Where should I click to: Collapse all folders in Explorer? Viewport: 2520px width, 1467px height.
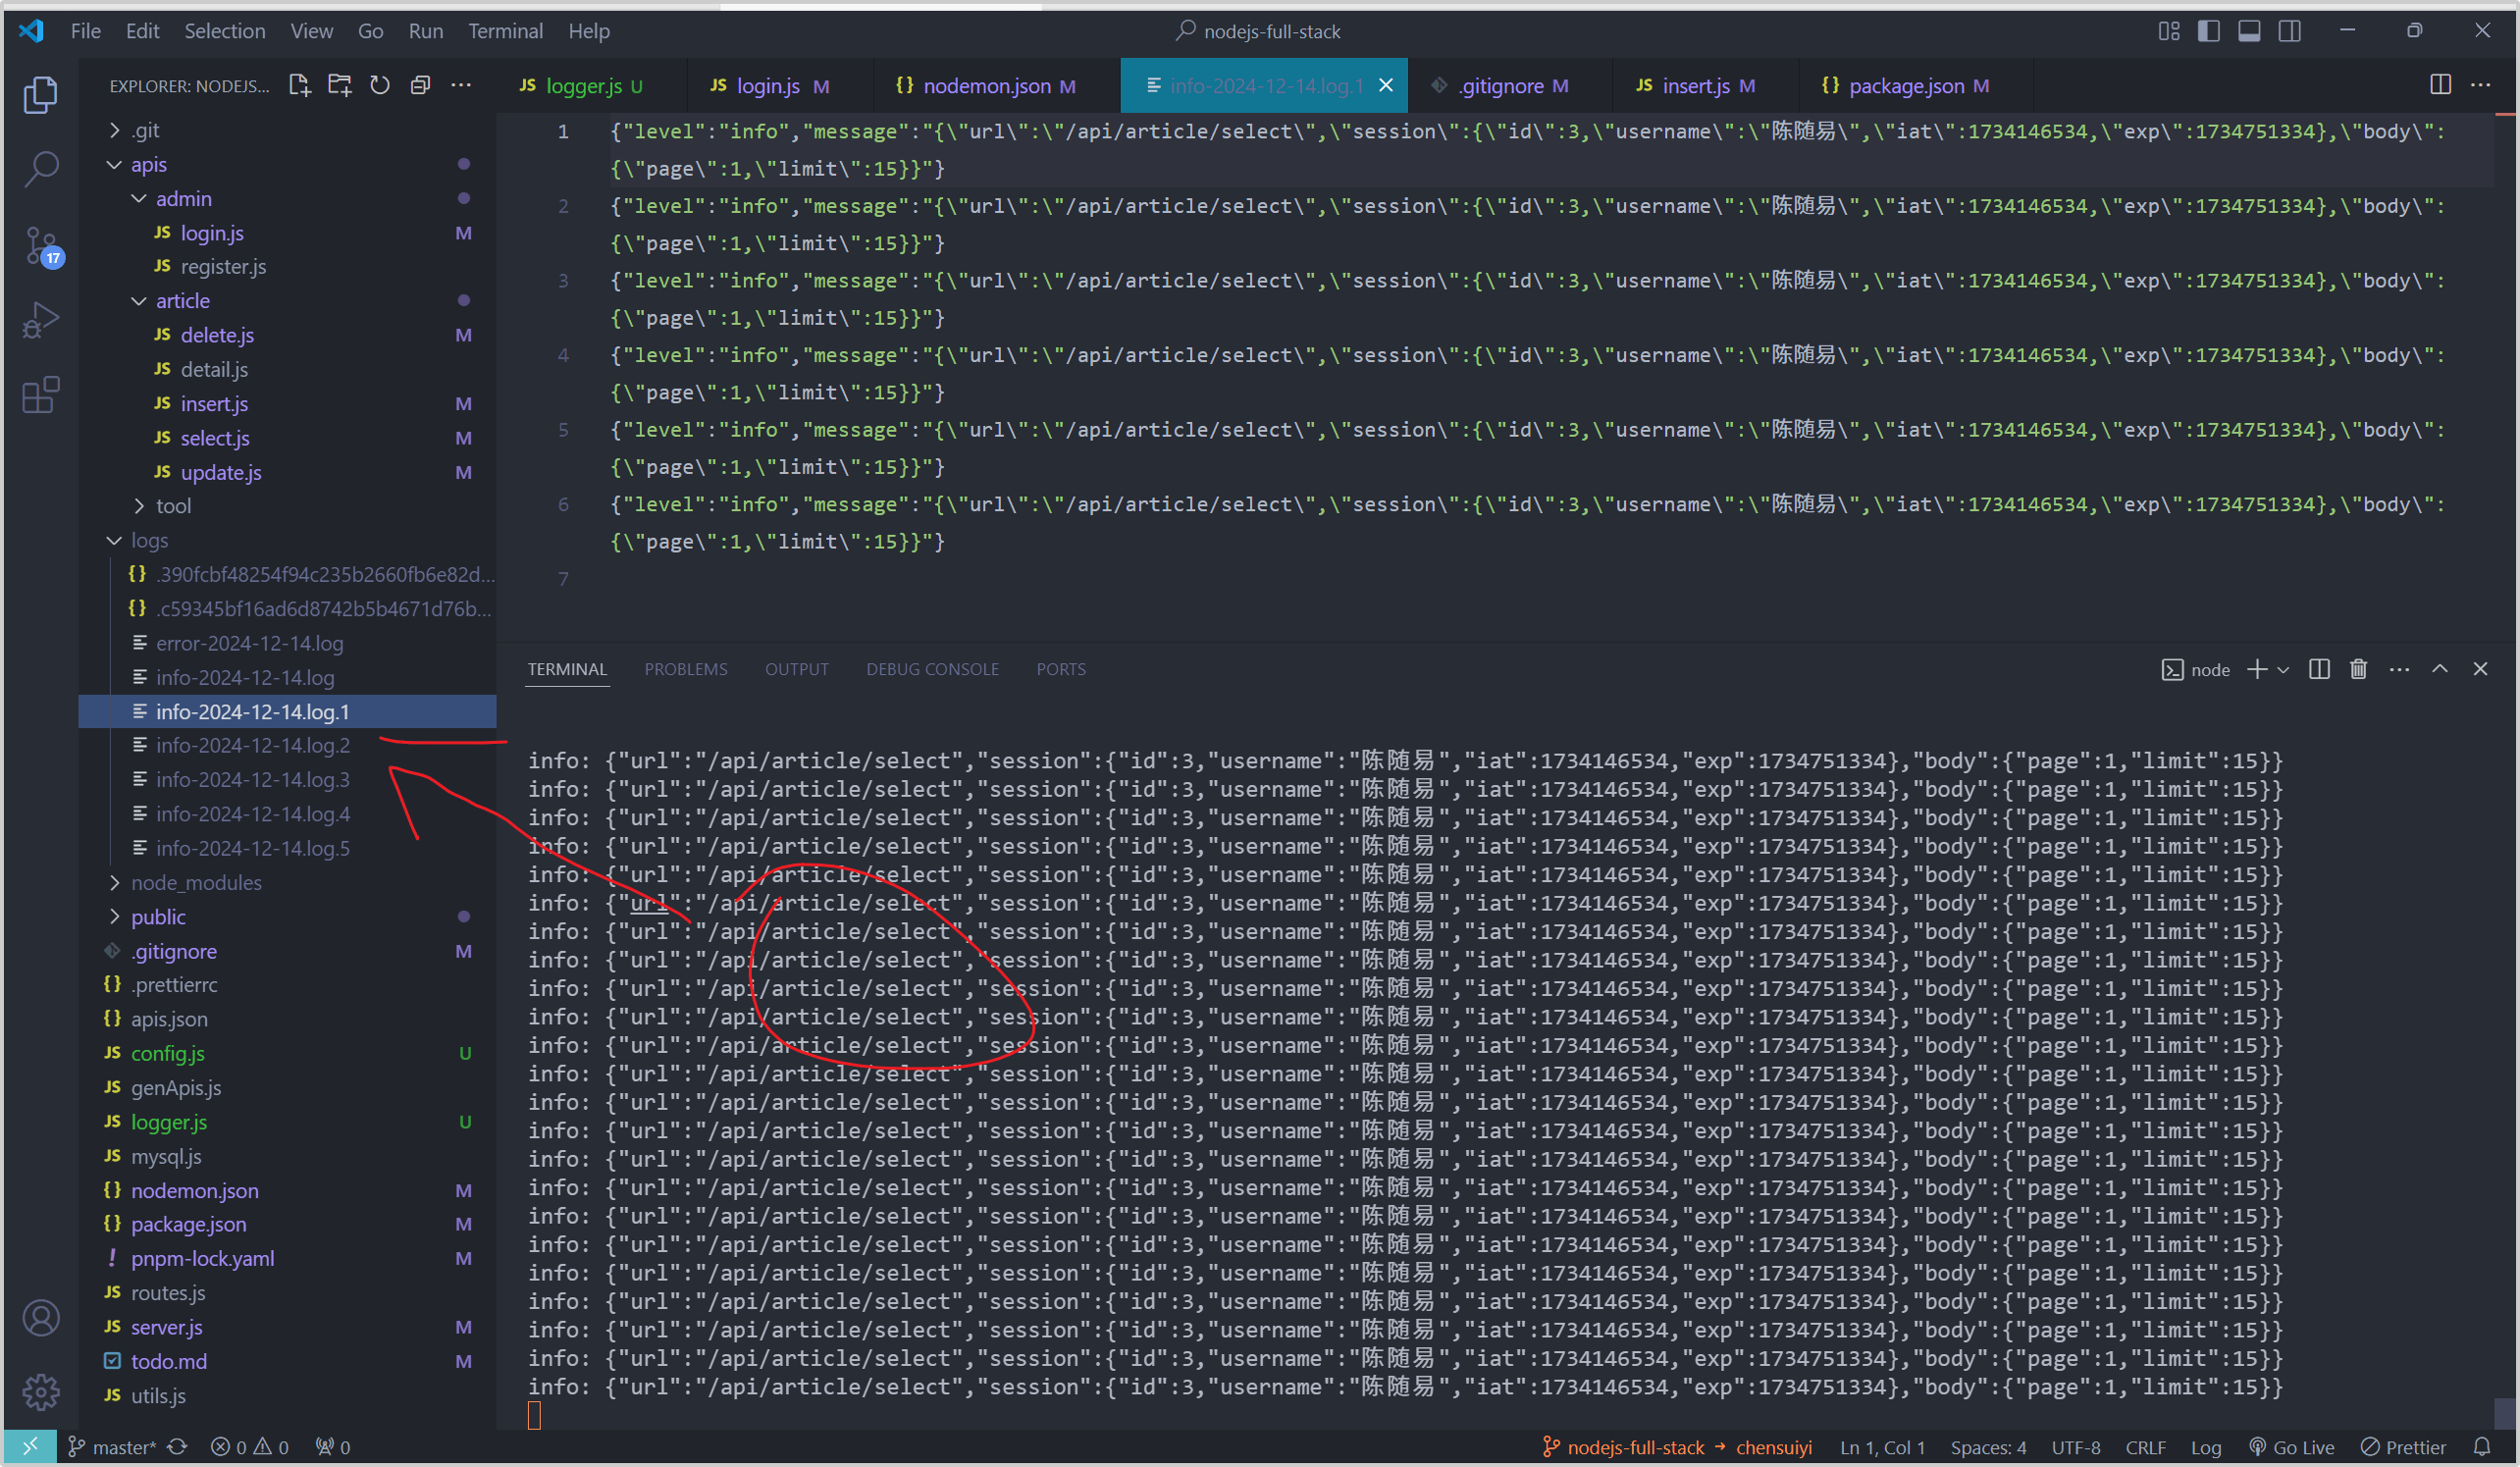(x=420, y=85)
